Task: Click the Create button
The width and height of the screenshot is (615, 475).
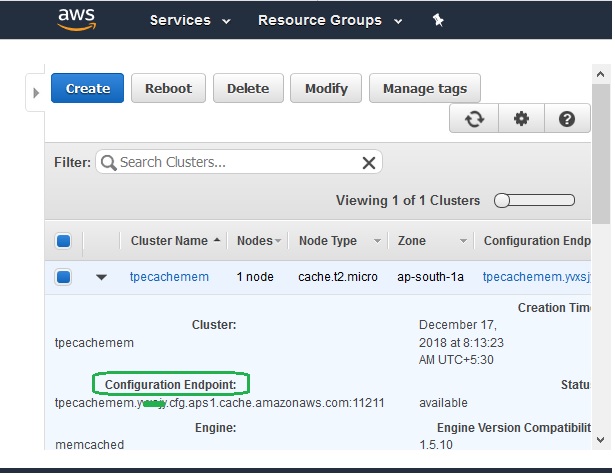Action: click(88, 88)
